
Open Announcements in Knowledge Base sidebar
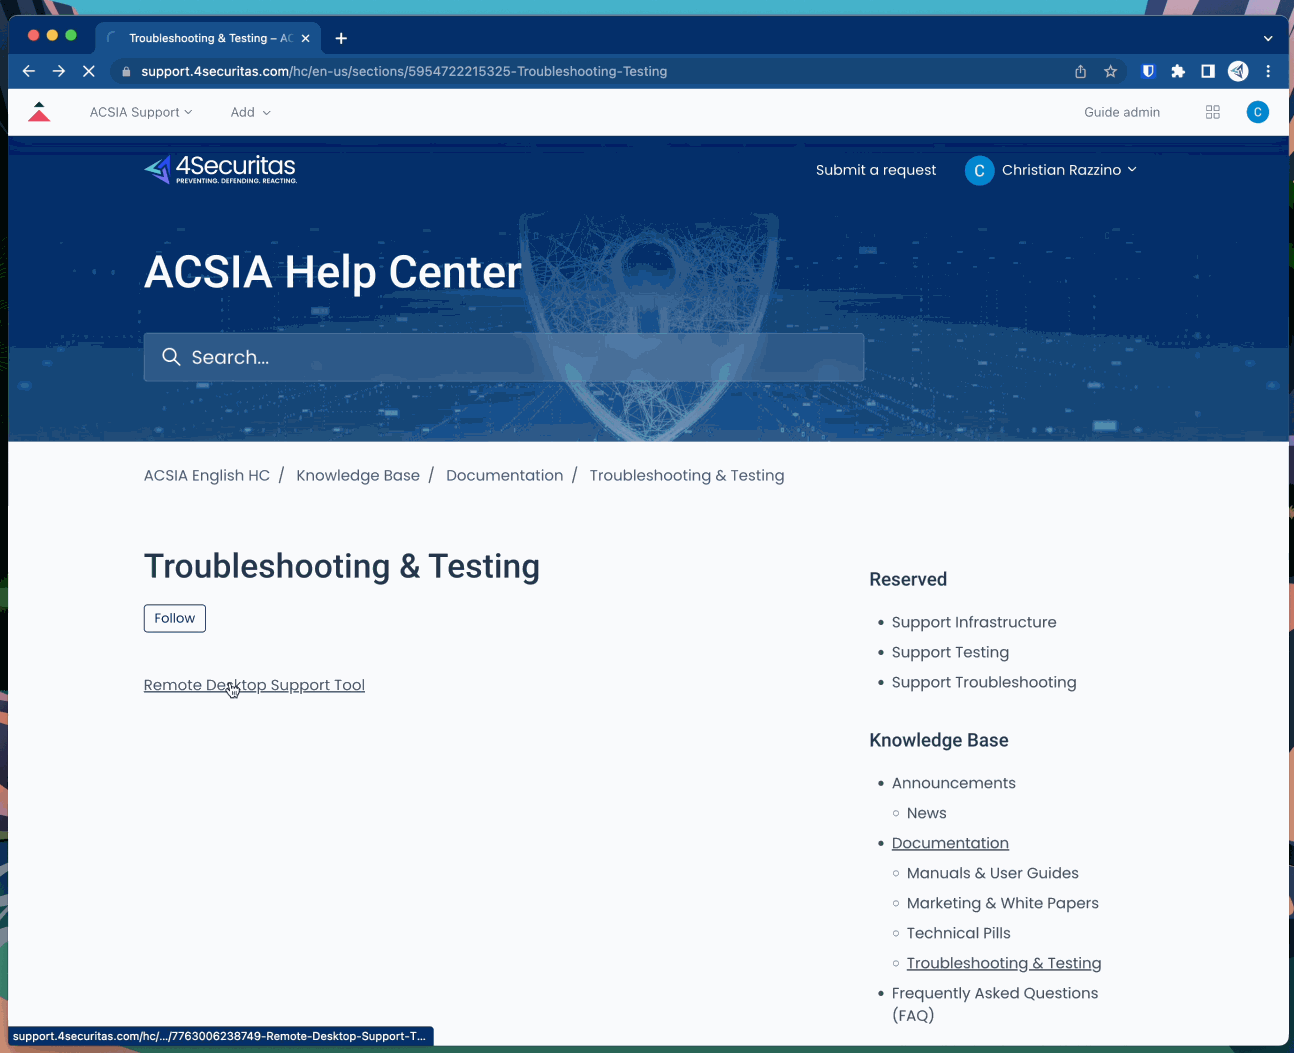click(954, 783)
